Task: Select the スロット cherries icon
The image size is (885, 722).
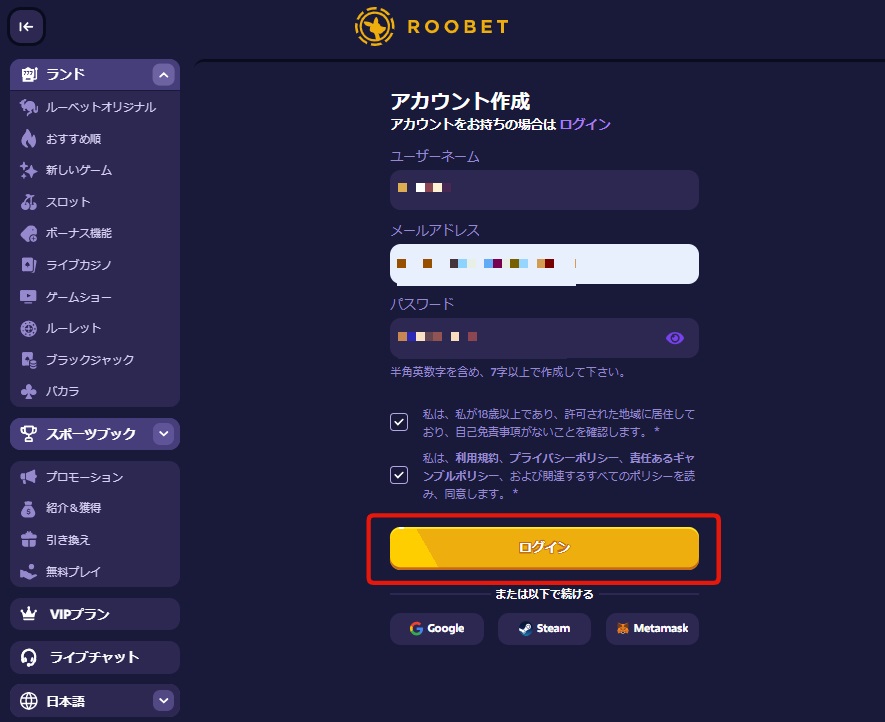Action: tap(29, 202)
